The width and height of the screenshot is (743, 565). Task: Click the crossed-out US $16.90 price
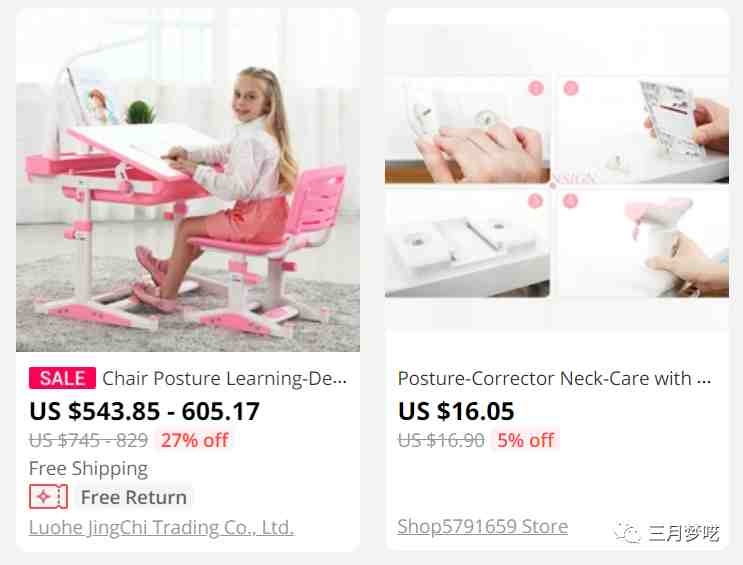(x=441, y=440)
